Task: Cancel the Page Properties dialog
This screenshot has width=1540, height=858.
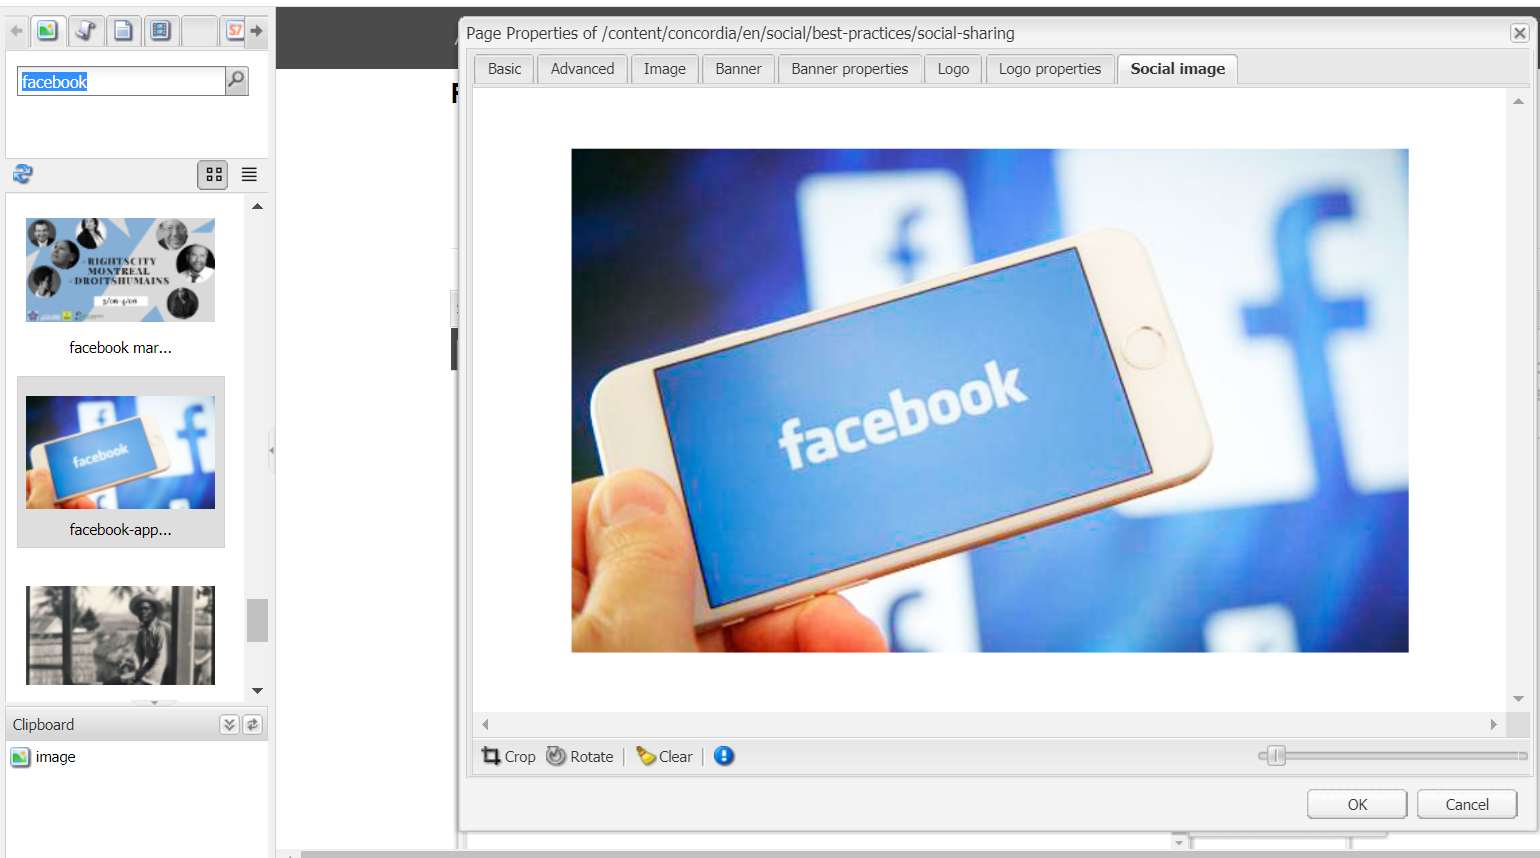Action: (x=1467, y=804)
